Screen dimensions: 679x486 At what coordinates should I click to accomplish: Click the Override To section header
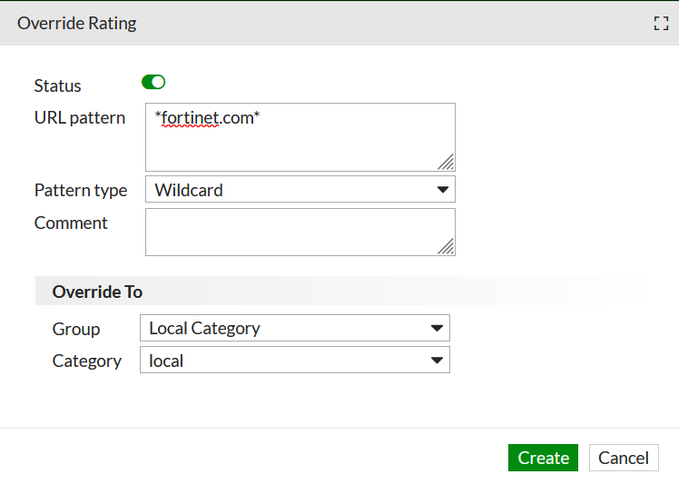tap(97, 291)
